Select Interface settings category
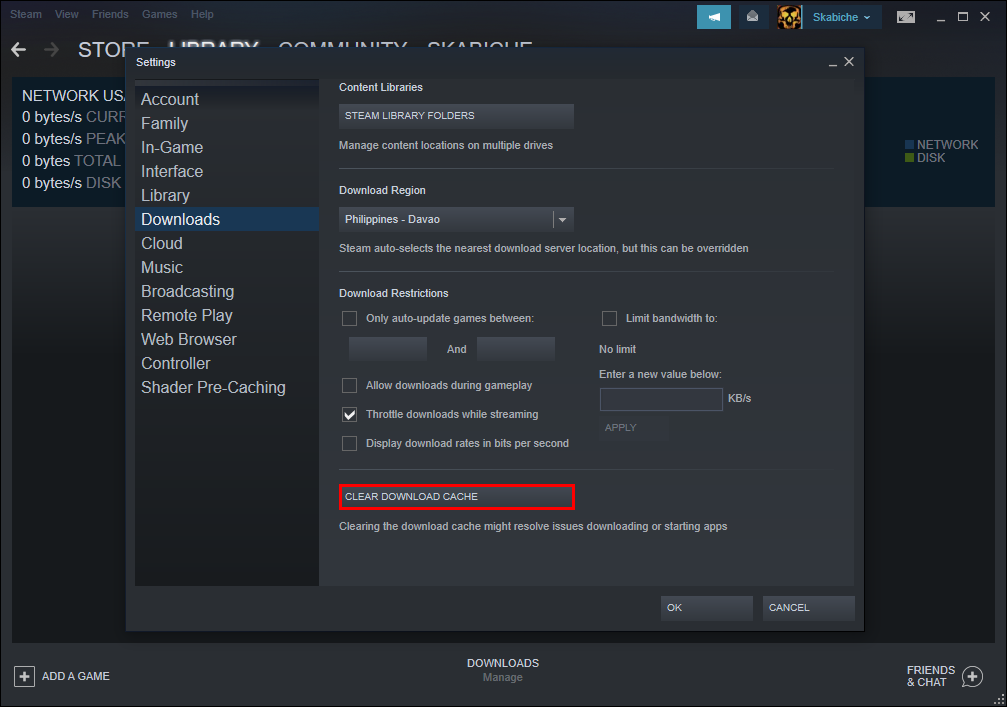The height and width of the screenshot is (707, 1007). coord(227,171)
